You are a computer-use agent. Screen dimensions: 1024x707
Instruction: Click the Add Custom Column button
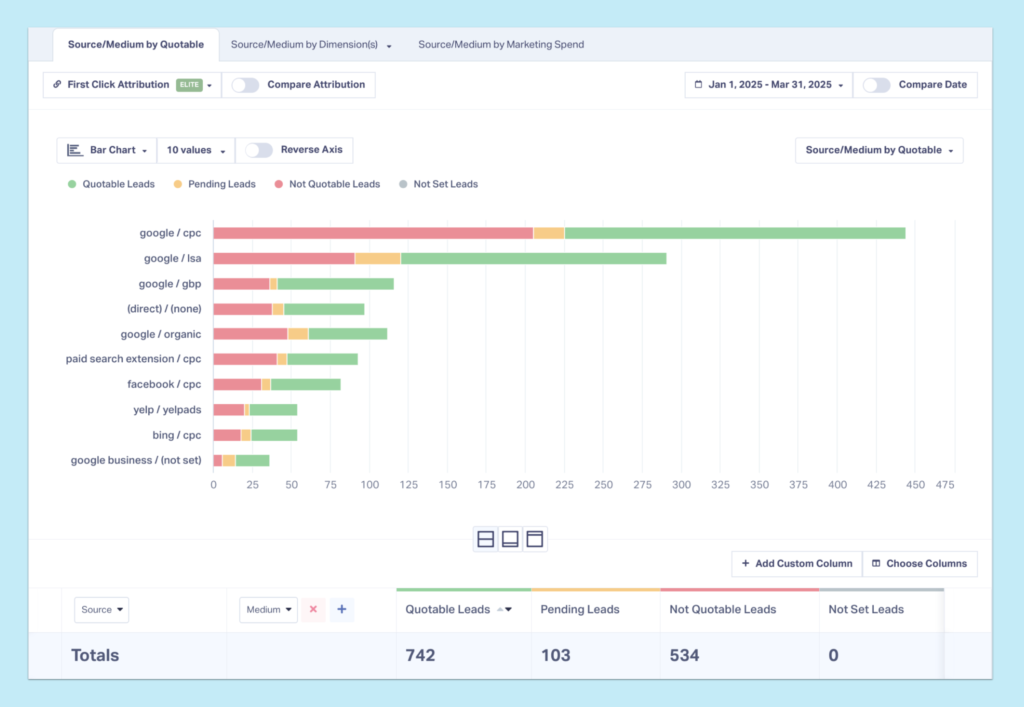tap(796, 563)
